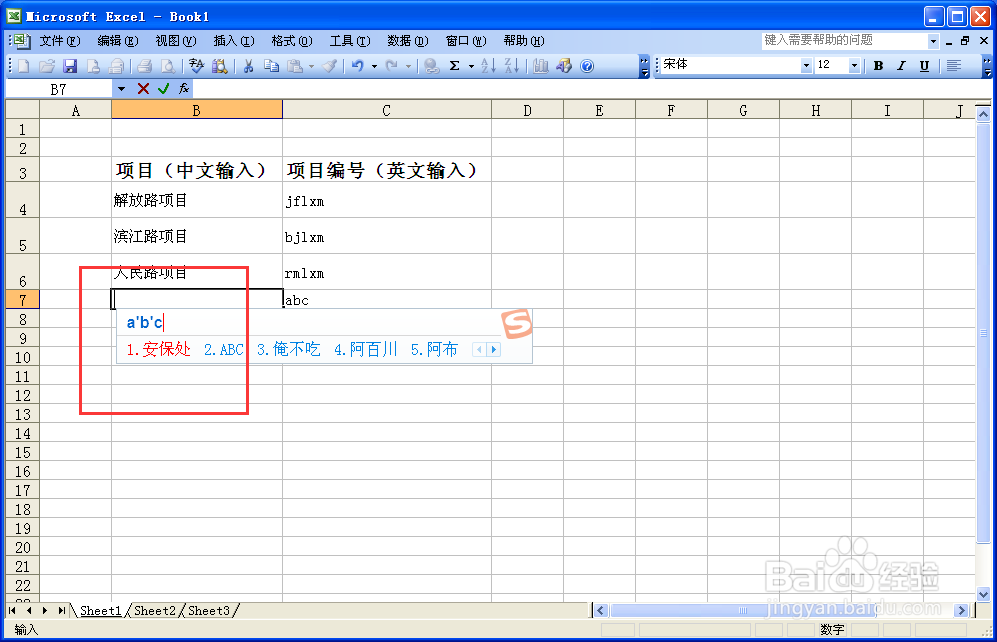
Task: Save the workbook with the floppy icon
Action: (70, 66)
